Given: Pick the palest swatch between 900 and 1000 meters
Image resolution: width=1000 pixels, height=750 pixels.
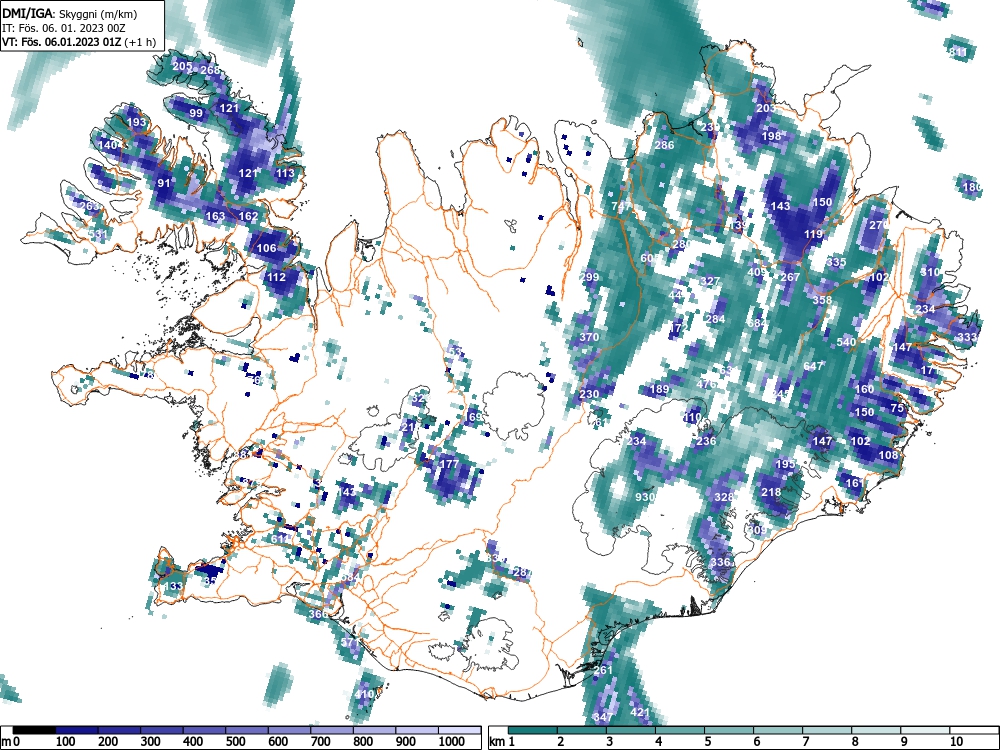Looking at the screenshot, I should 417,730.
